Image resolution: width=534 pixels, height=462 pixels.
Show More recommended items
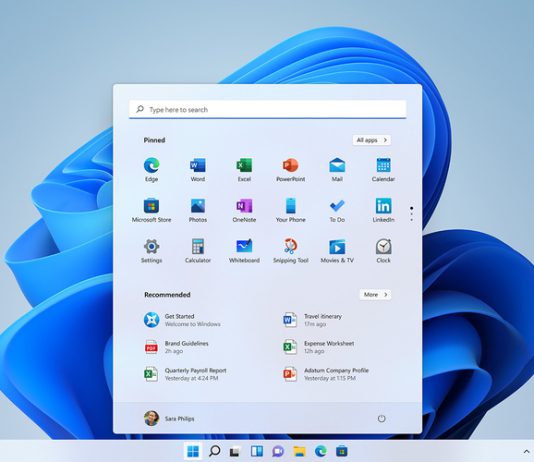tap(375, 294)
